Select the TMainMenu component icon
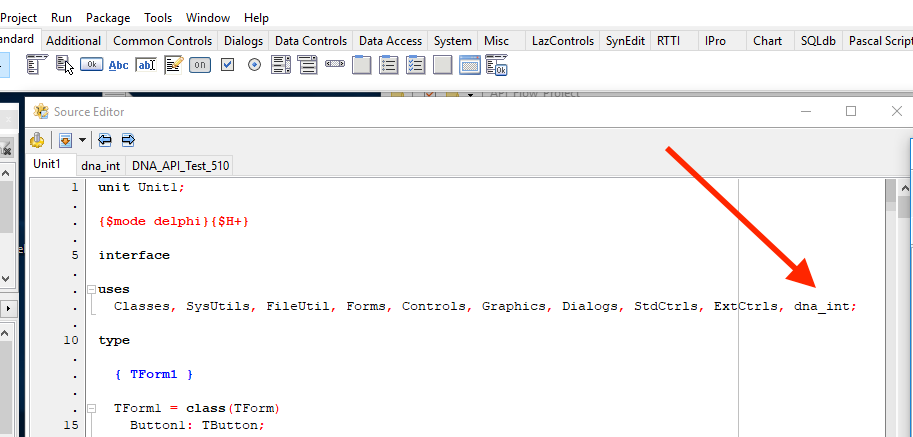 [x=37, y=65]
